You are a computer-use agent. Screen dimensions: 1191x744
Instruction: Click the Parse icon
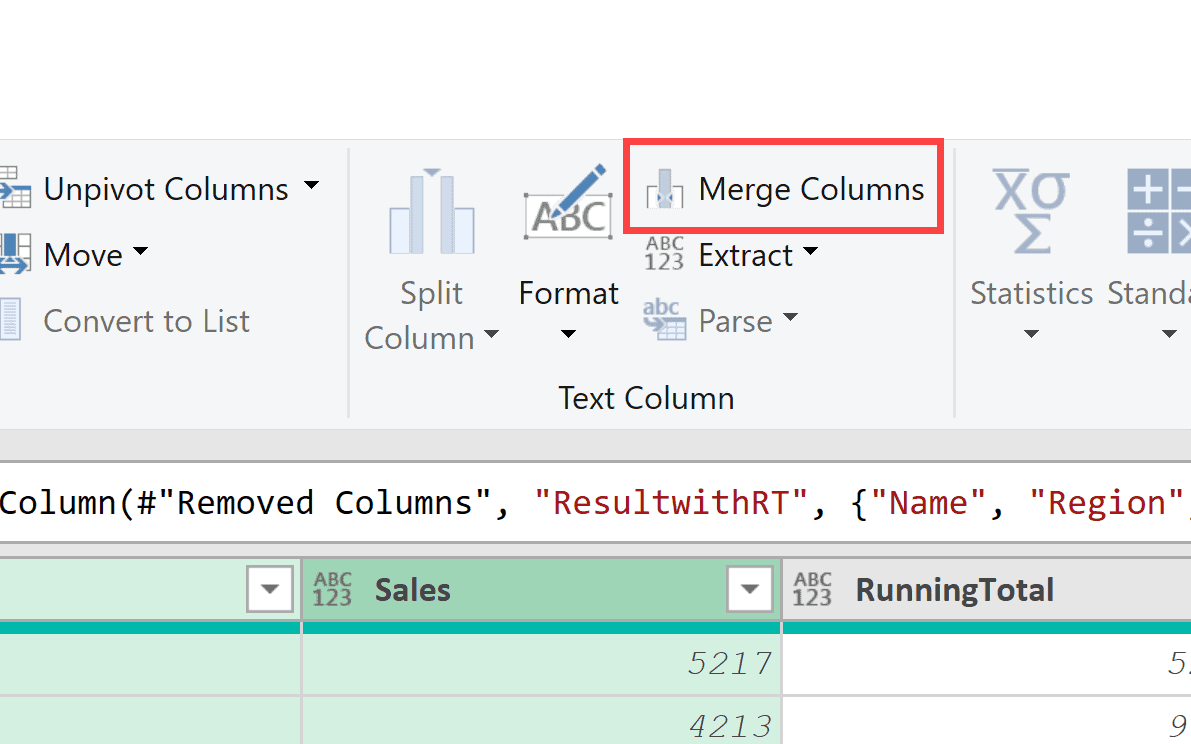(x=665, y=320)
